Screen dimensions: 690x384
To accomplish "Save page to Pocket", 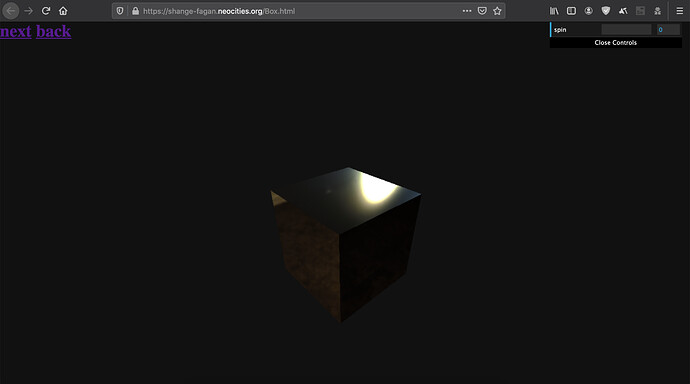I will [482, 11].
